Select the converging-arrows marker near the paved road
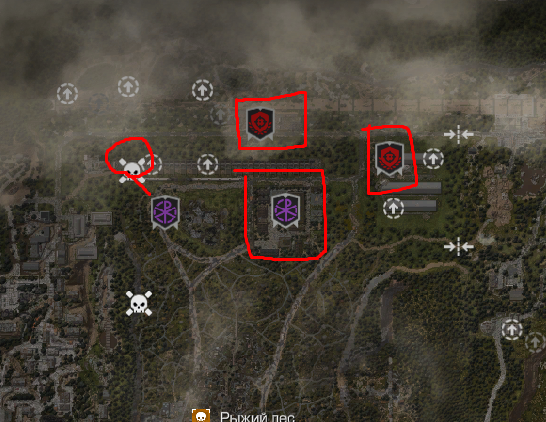 pos(459,134)
